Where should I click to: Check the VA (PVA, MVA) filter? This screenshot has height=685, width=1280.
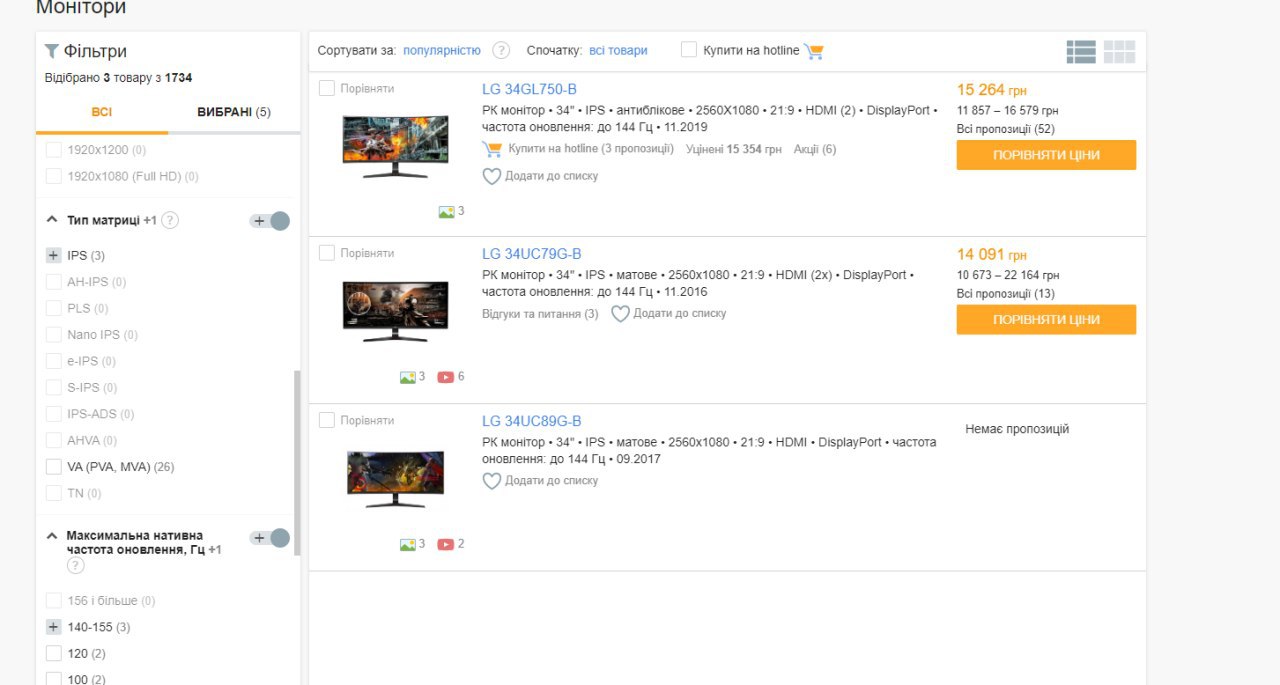coord(54,467)
